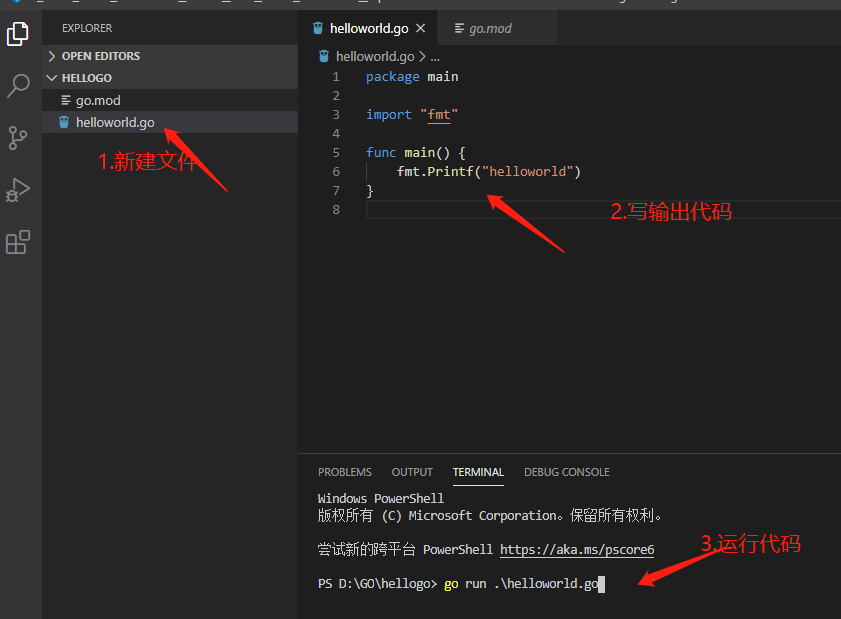841x619 pixels.
Task: Open the DEBUG CONSOLE panel tab
Action: [x=566, y=472]
